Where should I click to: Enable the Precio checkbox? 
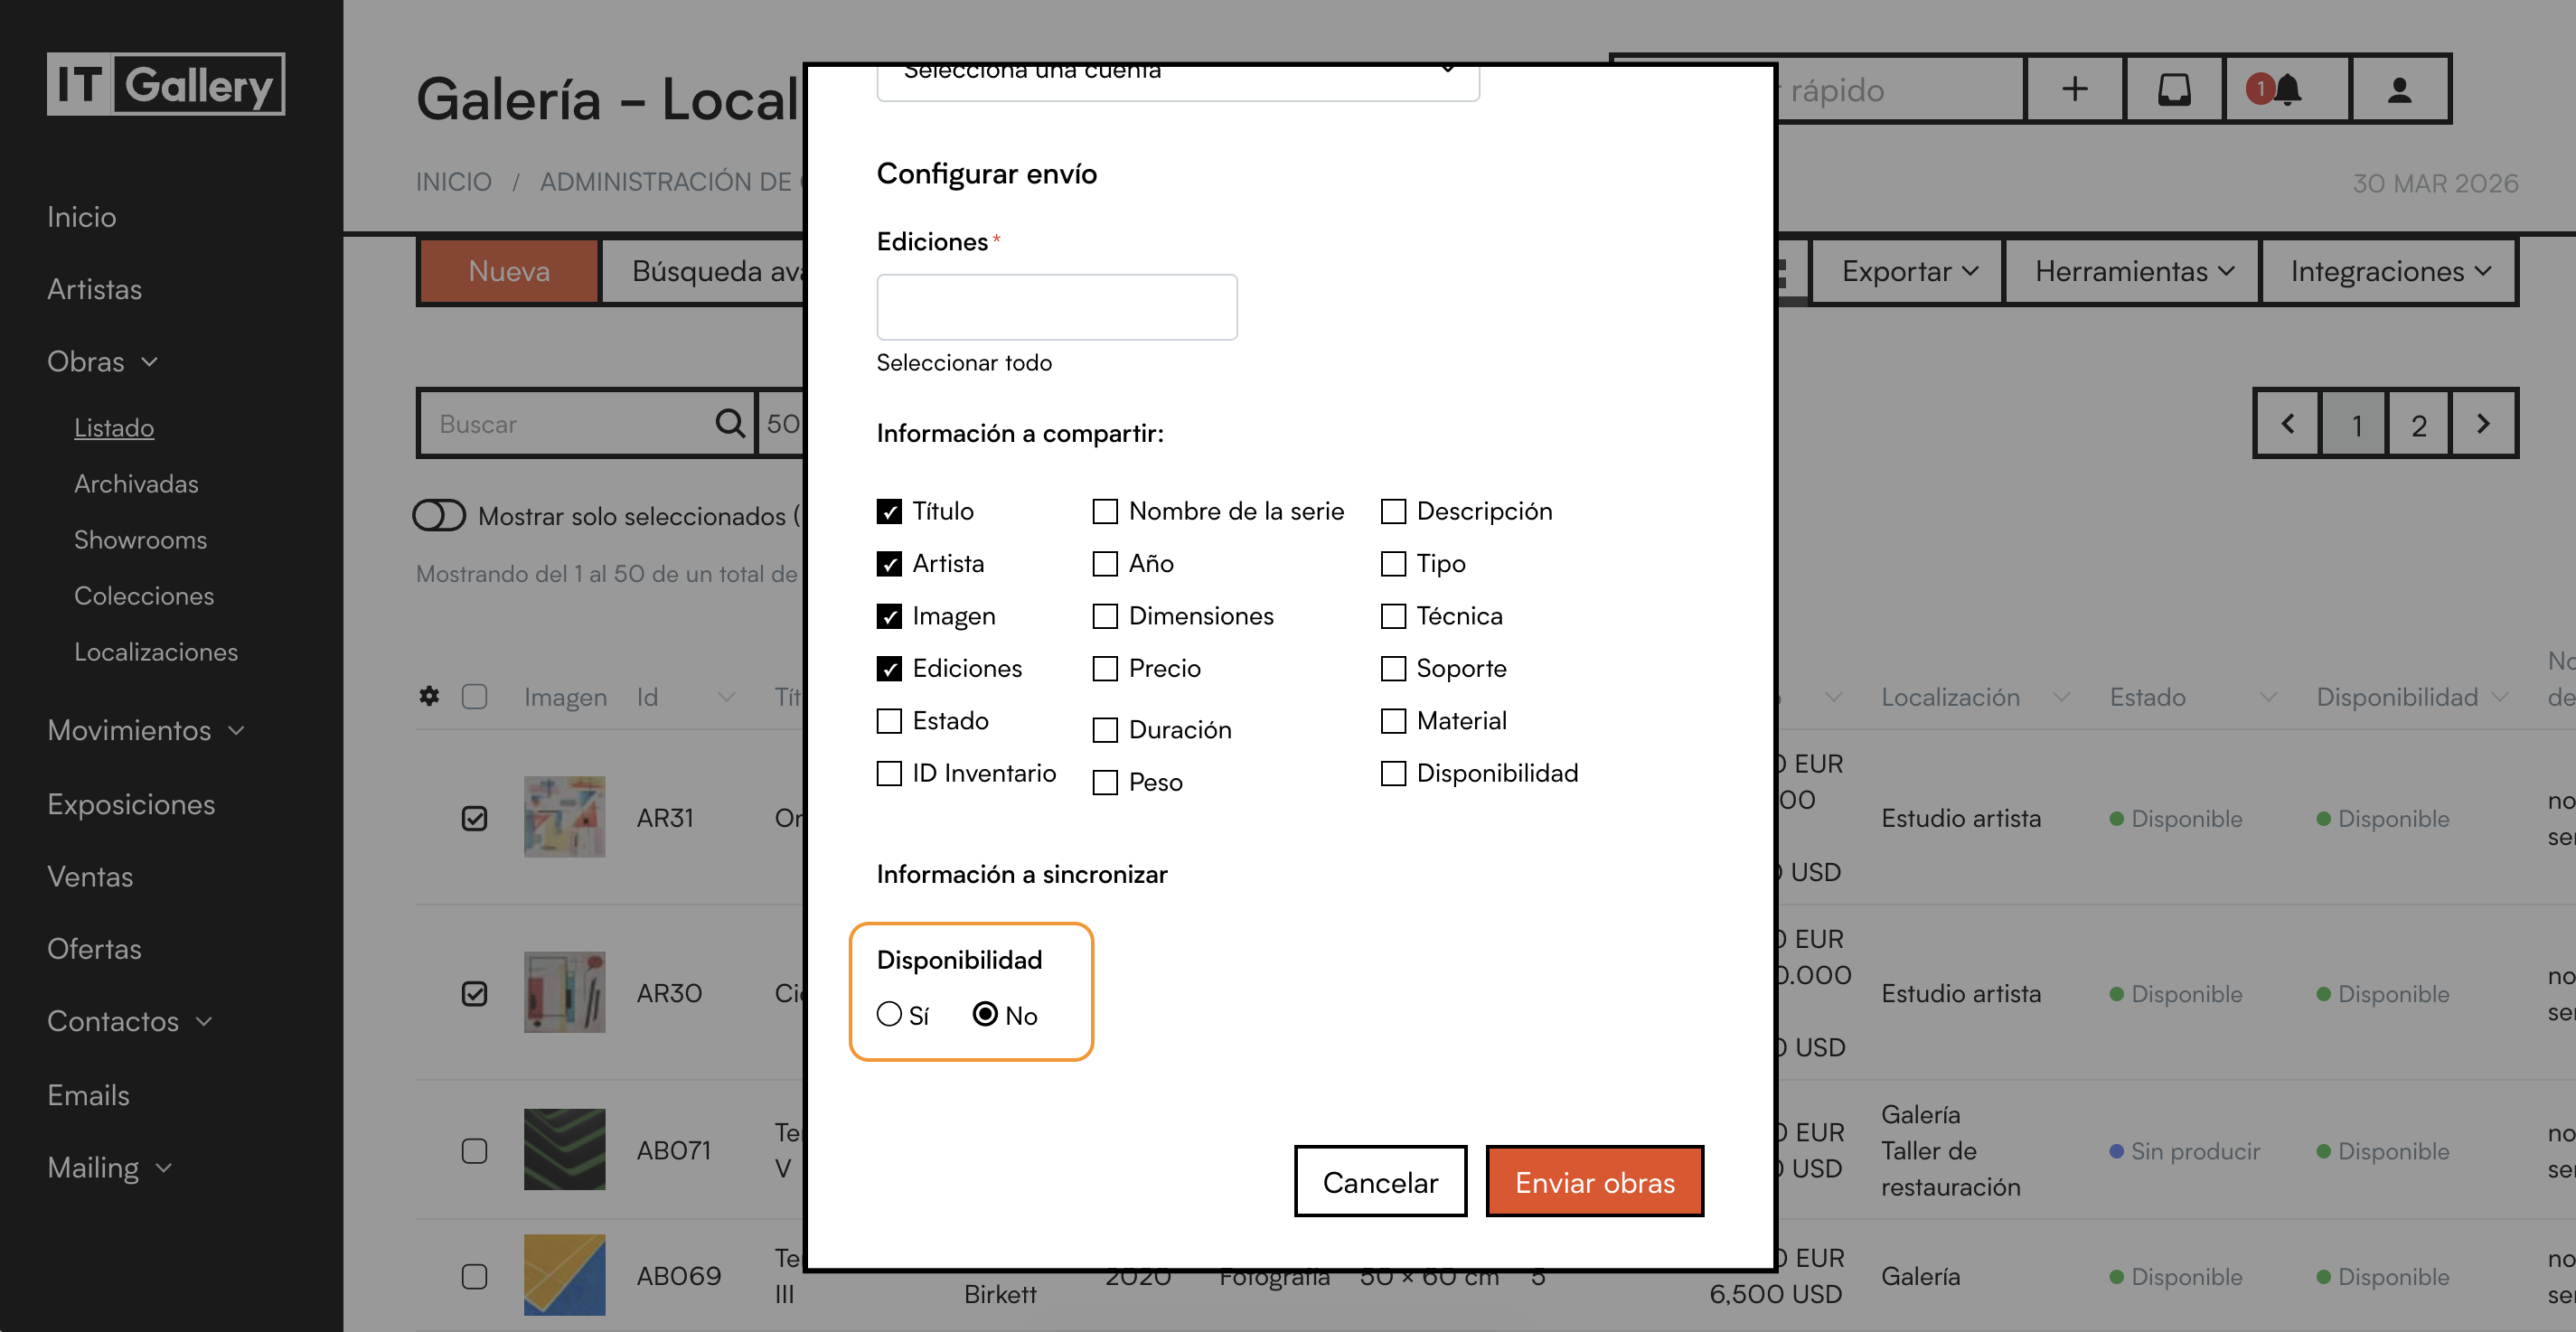click(1105, 668)
